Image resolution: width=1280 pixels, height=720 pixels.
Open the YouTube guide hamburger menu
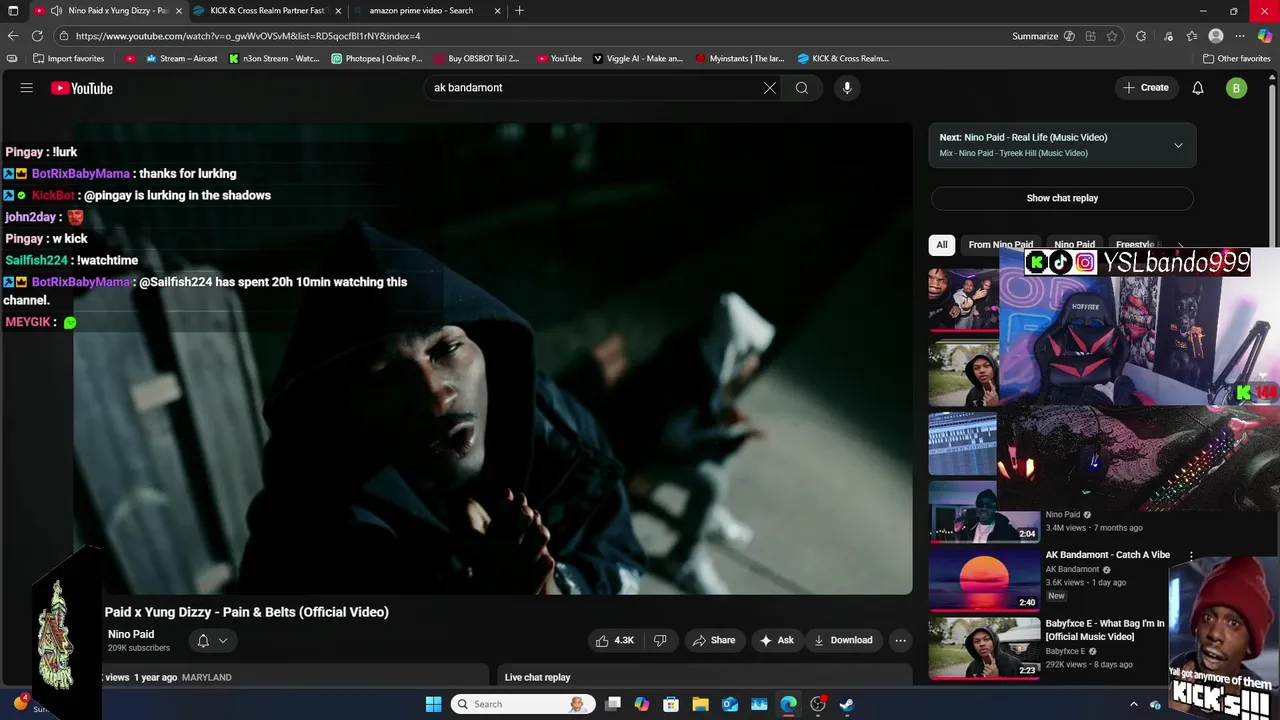(27, 88)
